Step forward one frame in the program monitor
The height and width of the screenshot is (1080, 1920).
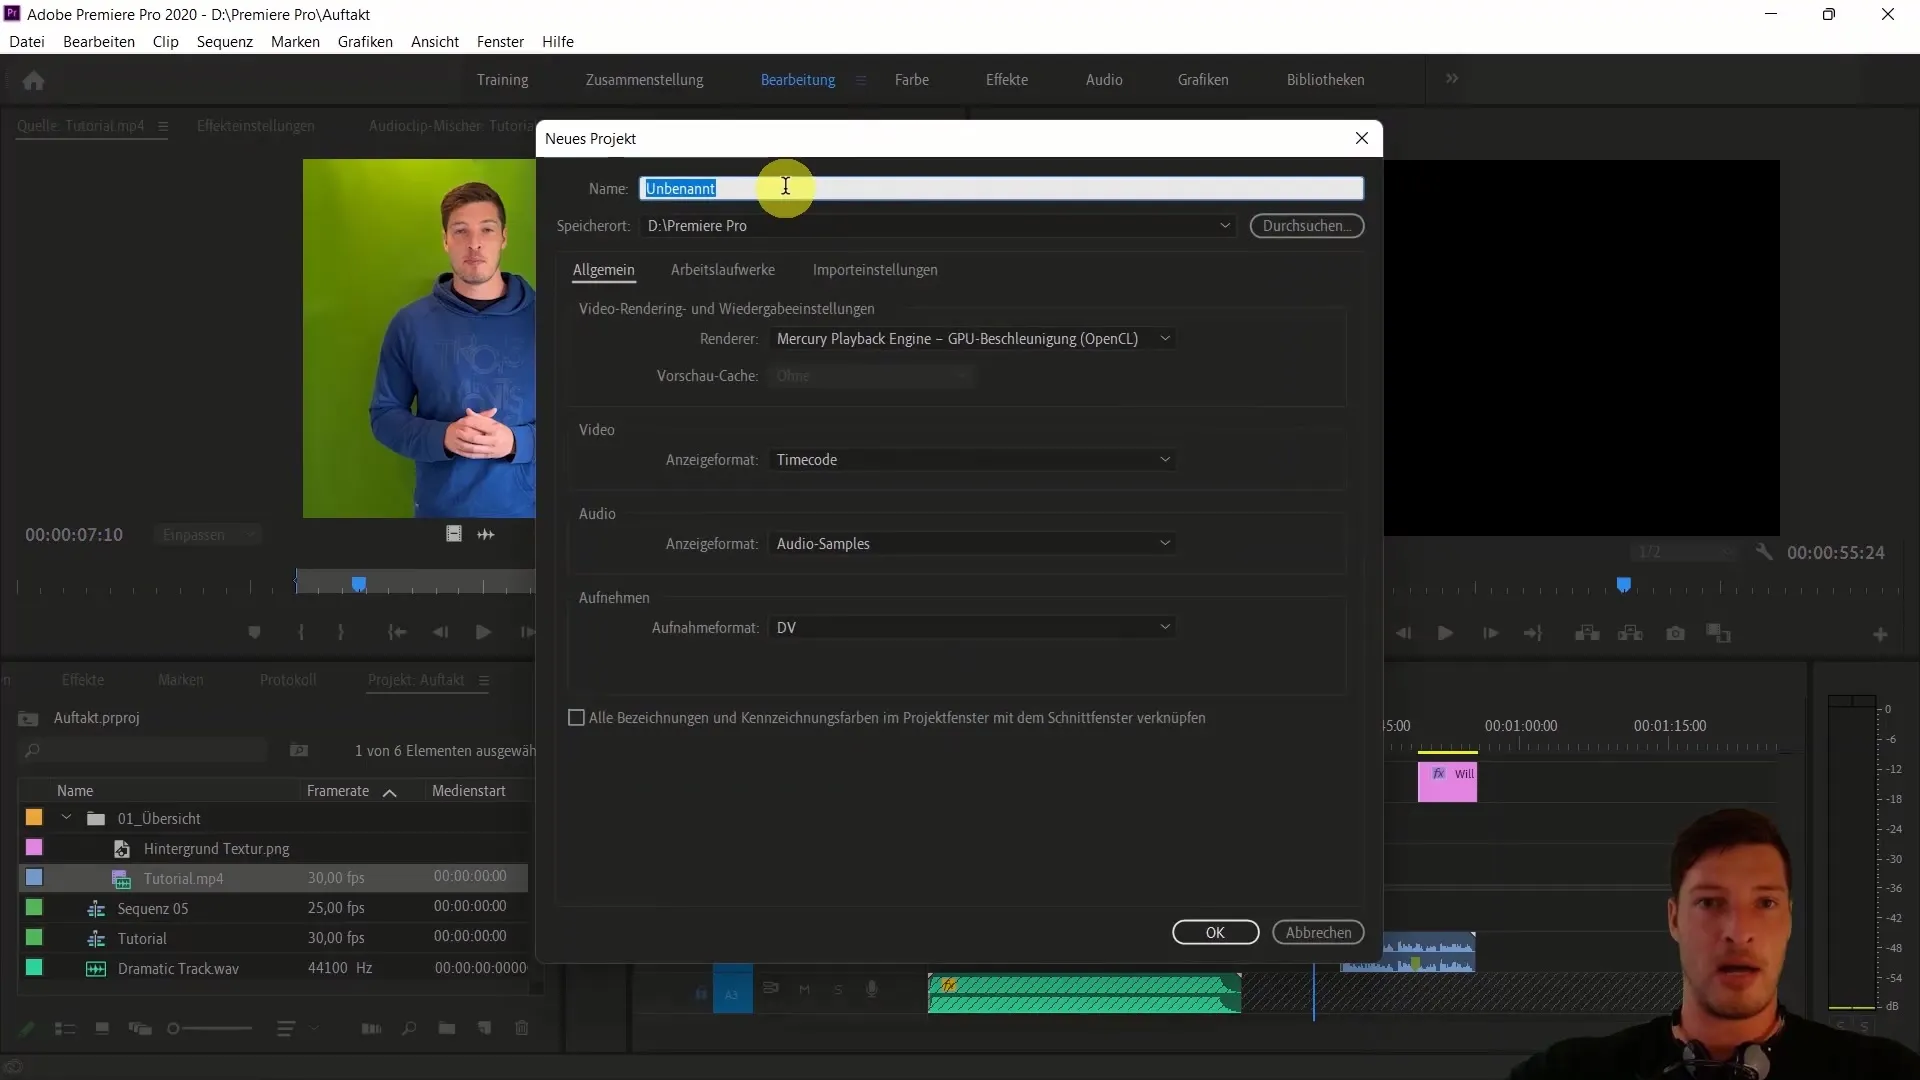point(1490,633)
